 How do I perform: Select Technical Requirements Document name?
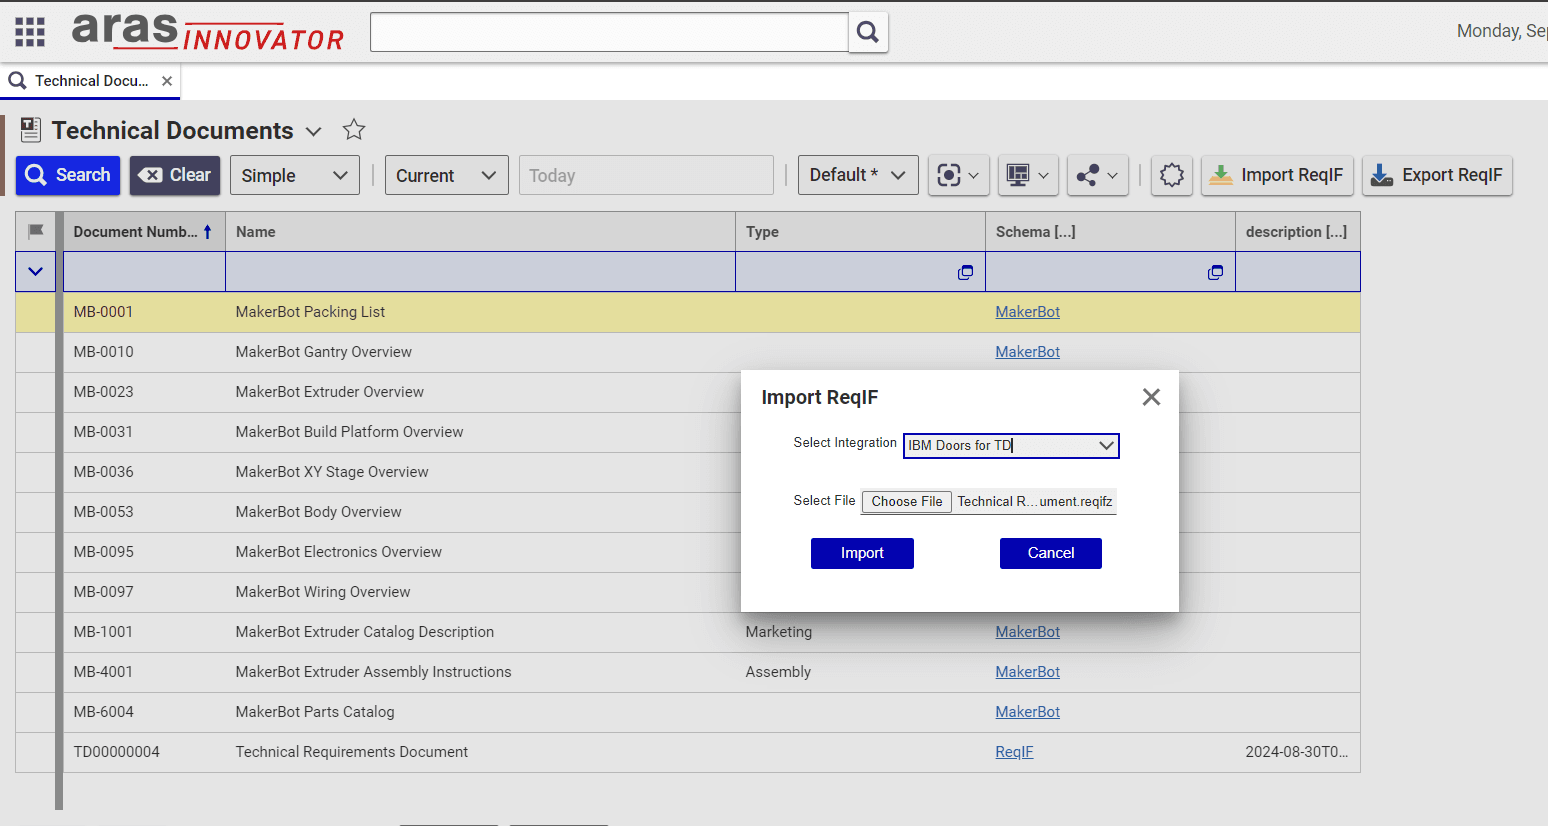(351, 752)
